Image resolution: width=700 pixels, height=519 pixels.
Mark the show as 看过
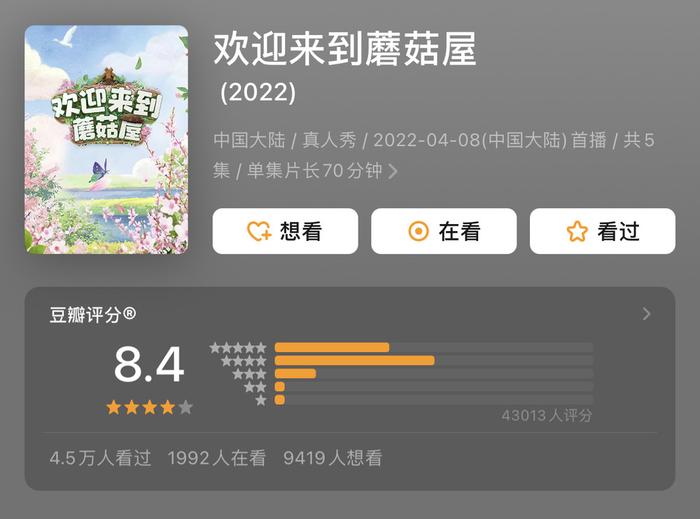pyautogui.click(x=603, y=231)
